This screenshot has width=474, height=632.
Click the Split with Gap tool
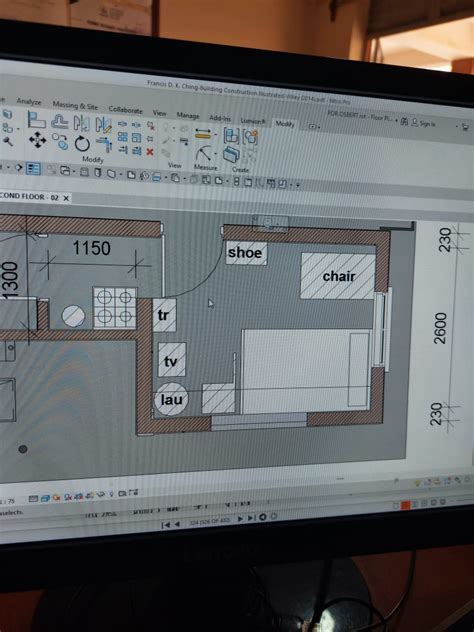(x=136, y=125)
